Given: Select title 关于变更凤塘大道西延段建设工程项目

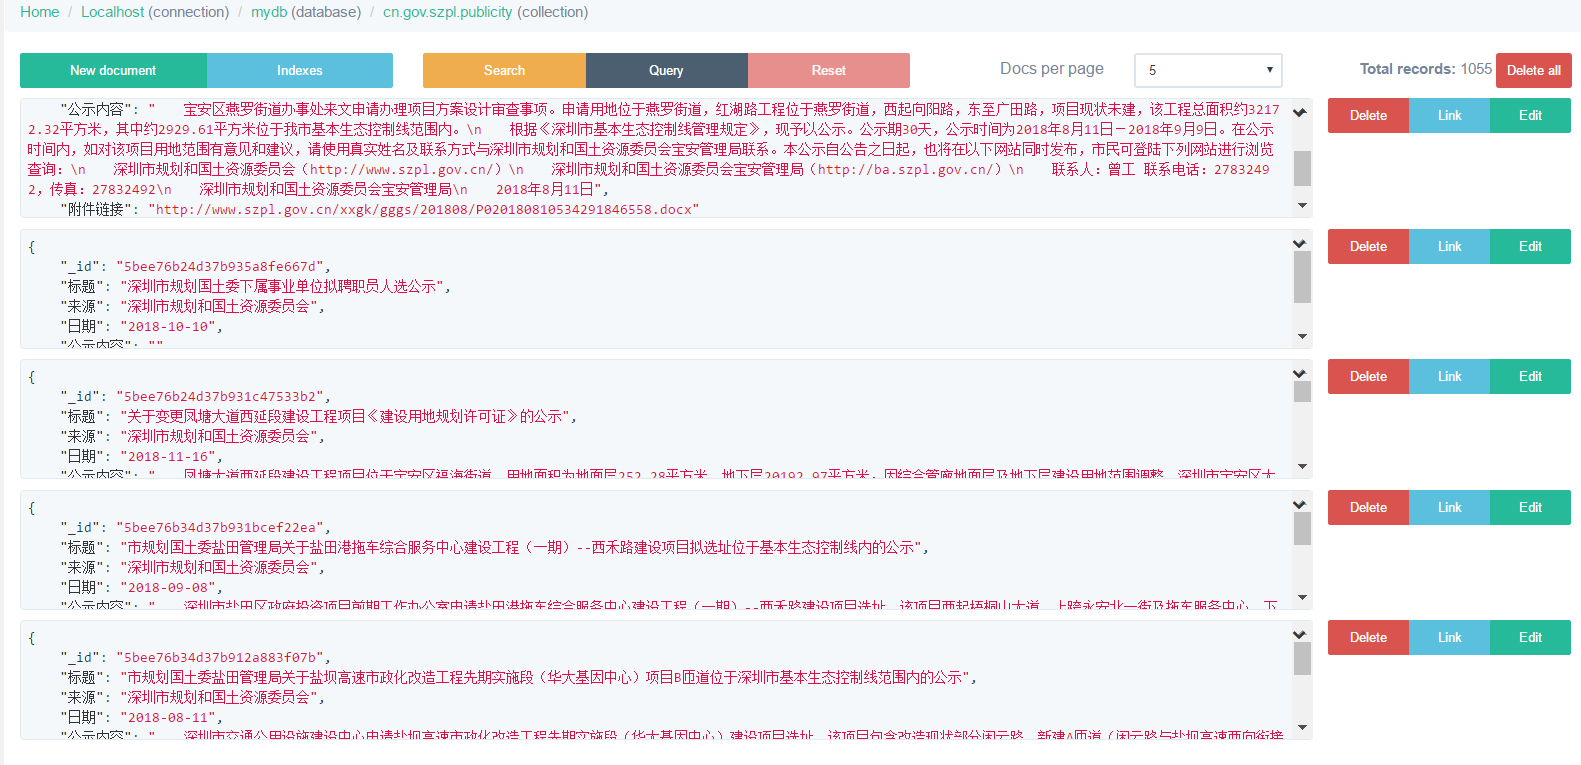Looking at the screenshot, I should 345,416.
